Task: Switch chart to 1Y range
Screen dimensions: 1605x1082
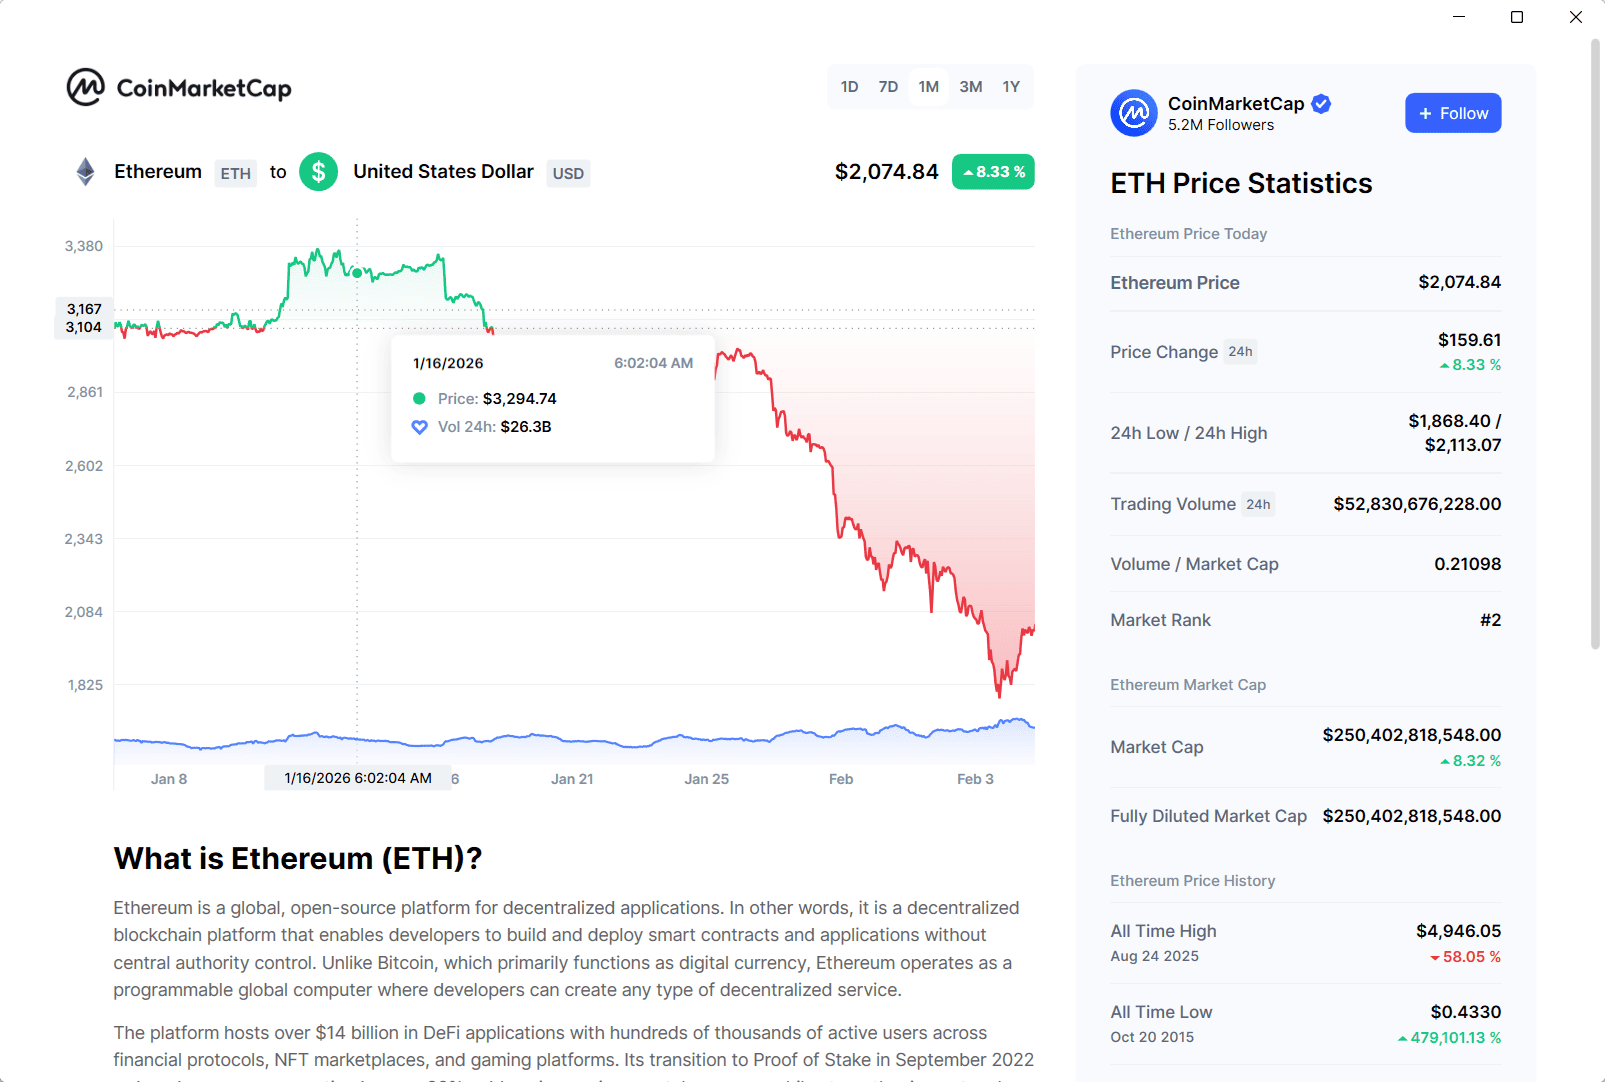Action: point(1011,87)
